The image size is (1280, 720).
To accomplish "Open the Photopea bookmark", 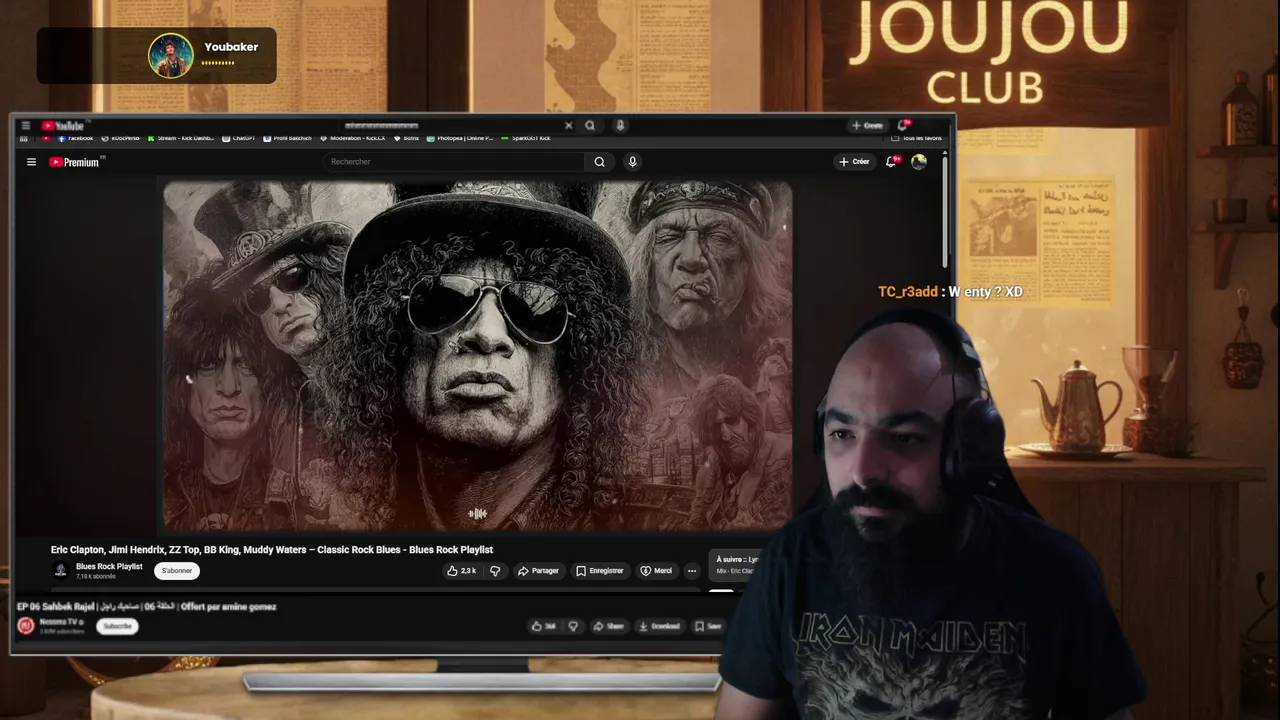I will tap(460, 138).
